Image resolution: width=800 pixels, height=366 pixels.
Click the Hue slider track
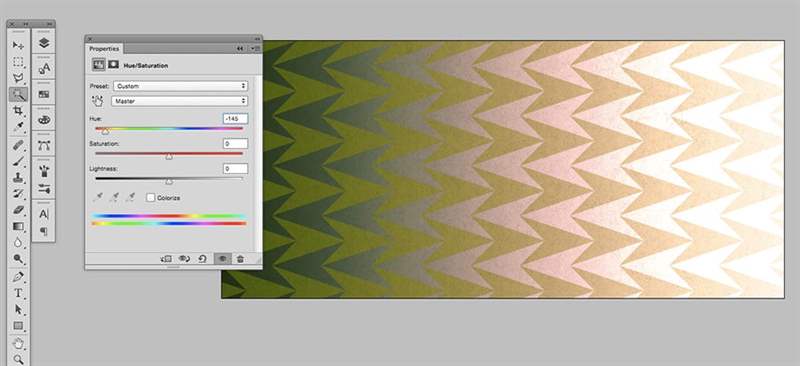pos(169,128)
